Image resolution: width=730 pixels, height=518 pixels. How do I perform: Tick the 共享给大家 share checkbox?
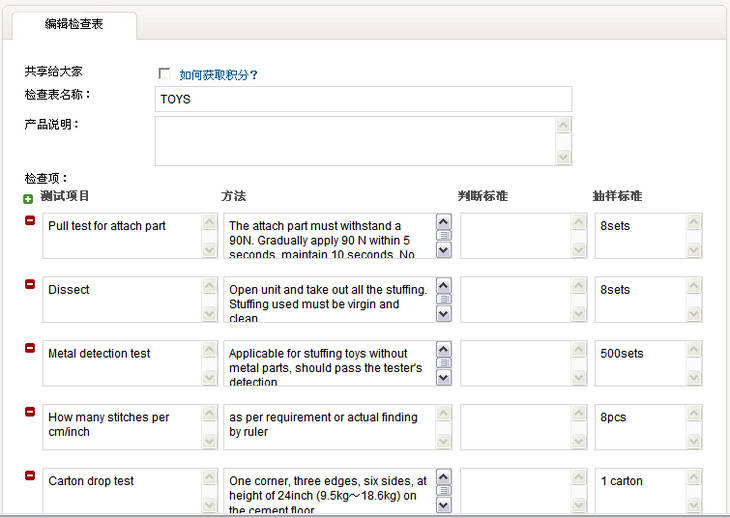[164, 74]
